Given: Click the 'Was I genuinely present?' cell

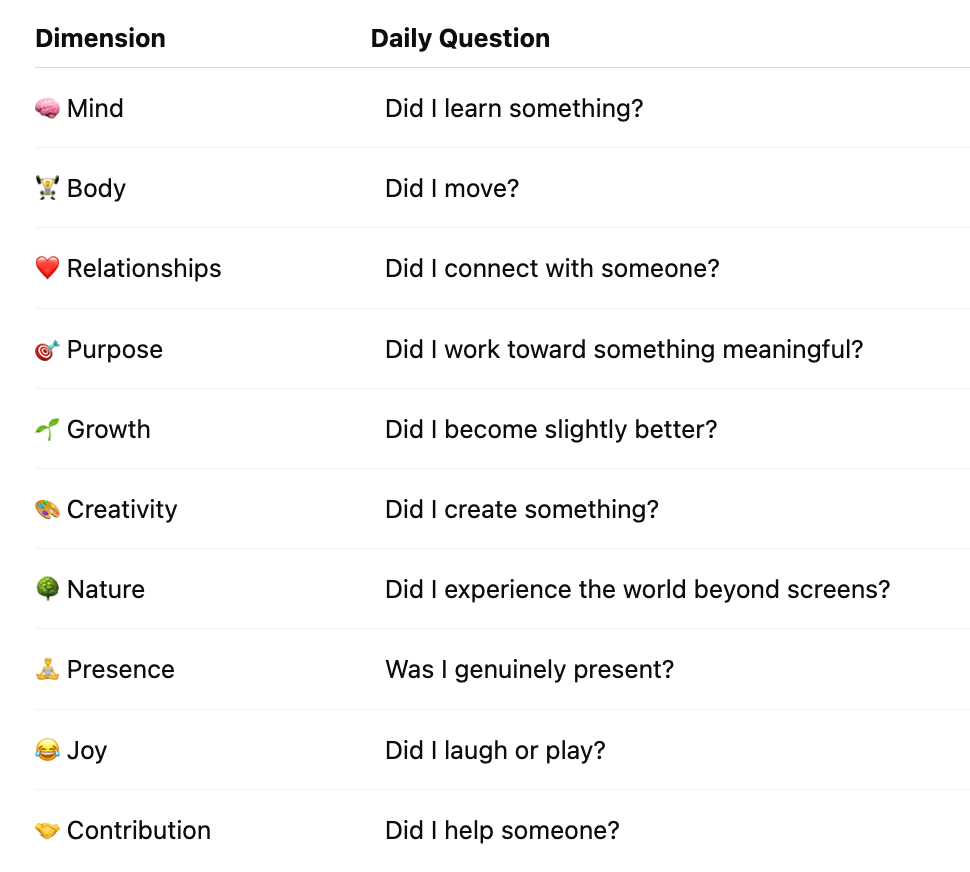Looking at the screenshot, I should (x=529, y=669).
